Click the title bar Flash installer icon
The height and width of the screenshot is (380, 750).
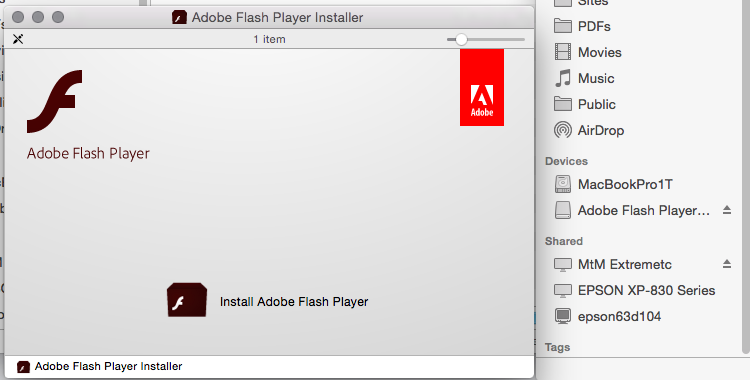[179, 17]
